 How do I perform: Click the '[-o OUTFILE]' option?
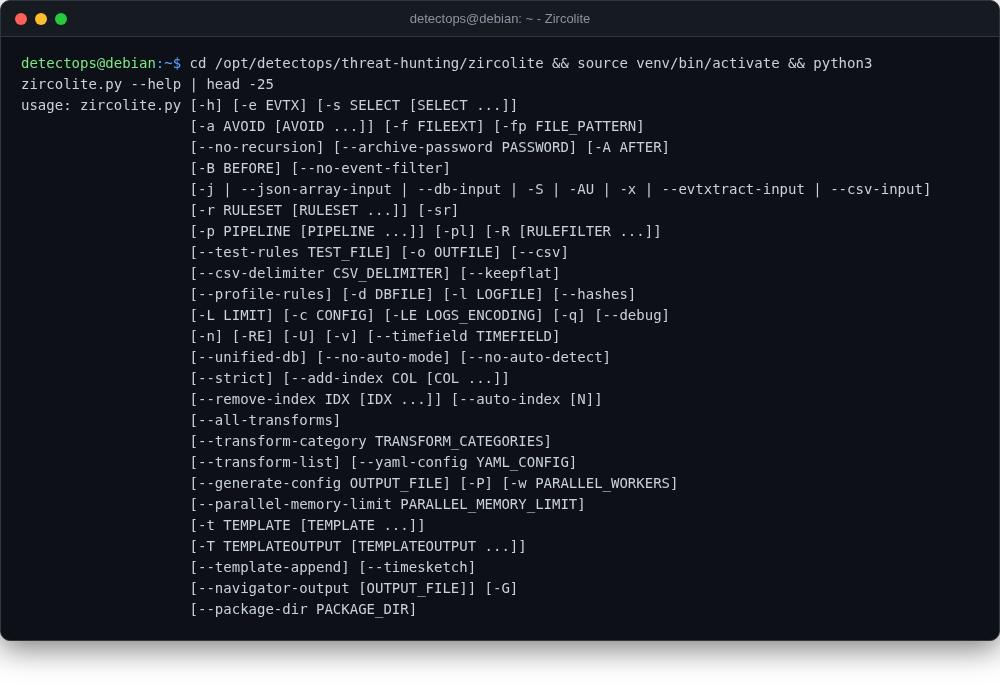click(x=451, y=253)
